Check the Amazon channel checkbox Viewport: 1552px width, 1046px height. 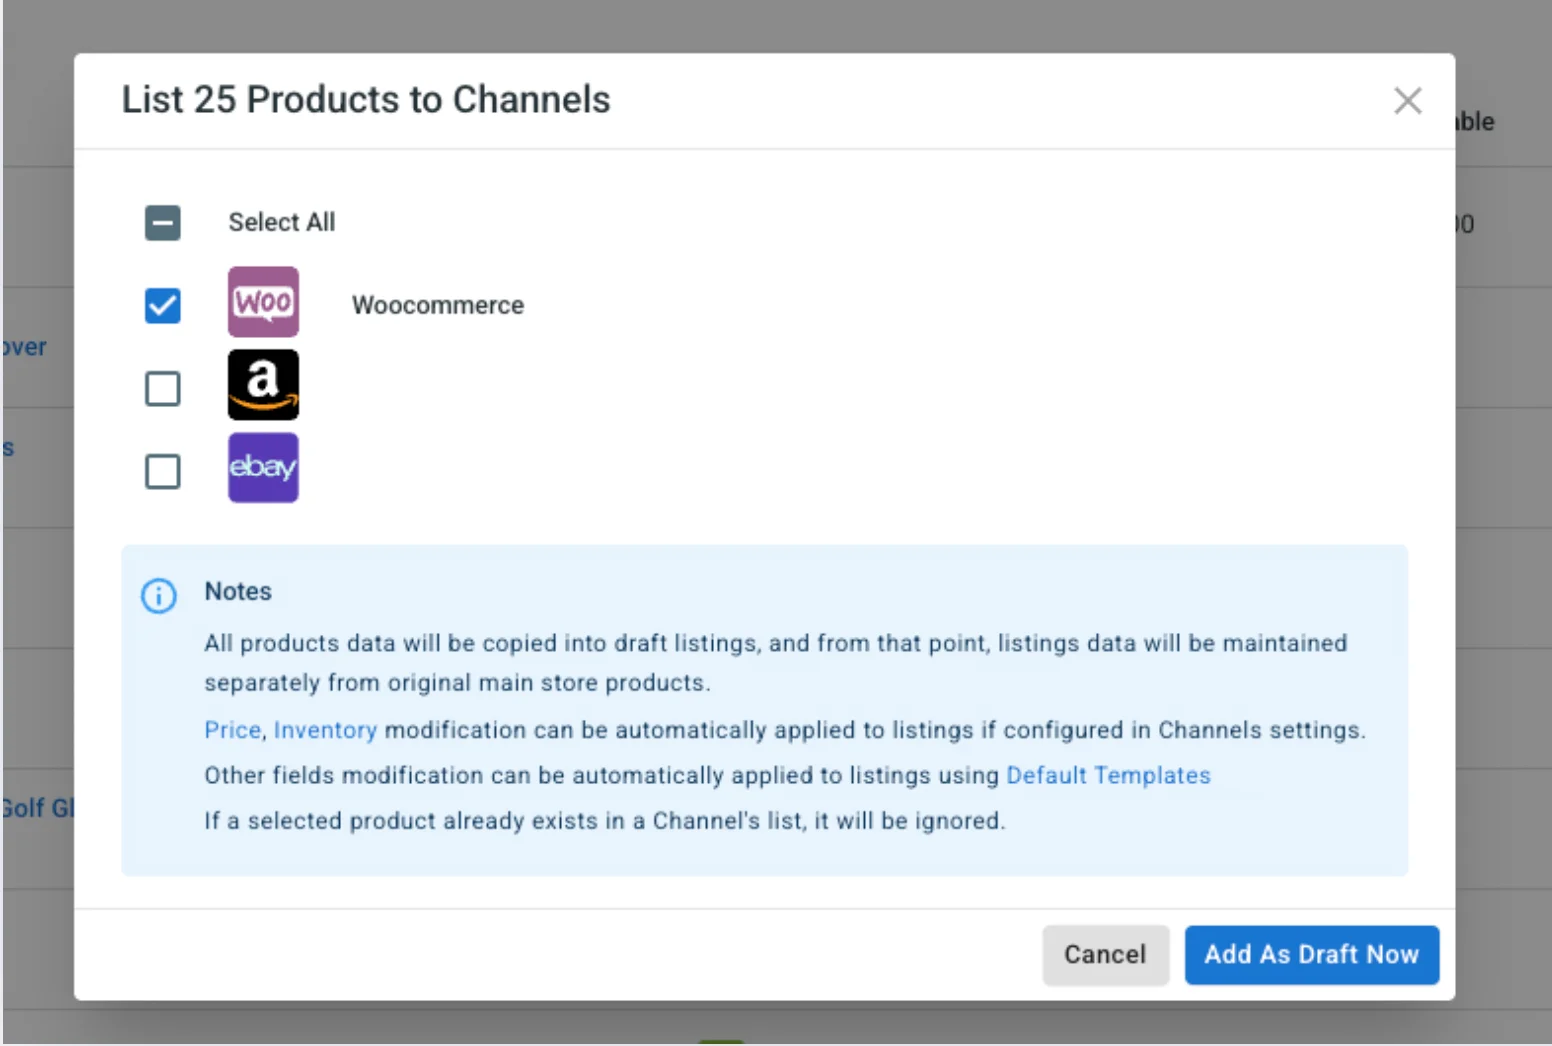162,388
